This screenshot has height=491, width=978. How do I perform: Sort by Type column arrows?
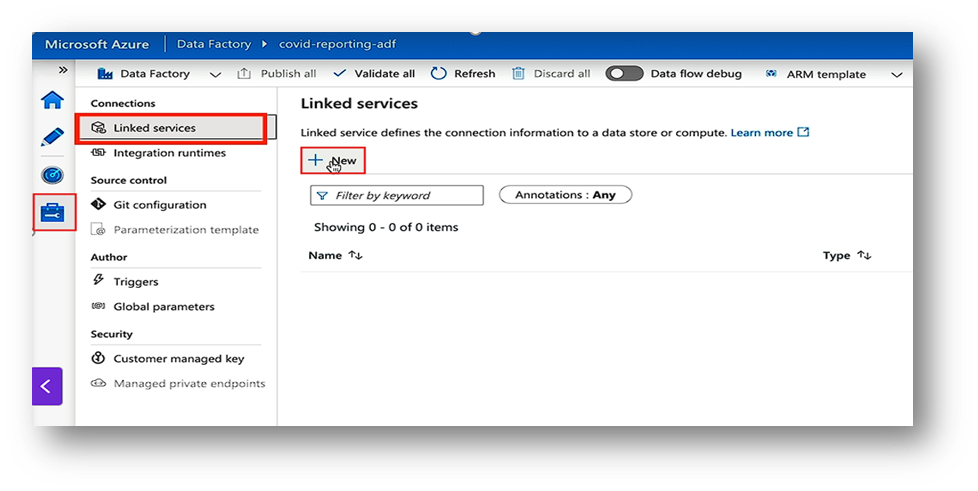coord(863,256)
